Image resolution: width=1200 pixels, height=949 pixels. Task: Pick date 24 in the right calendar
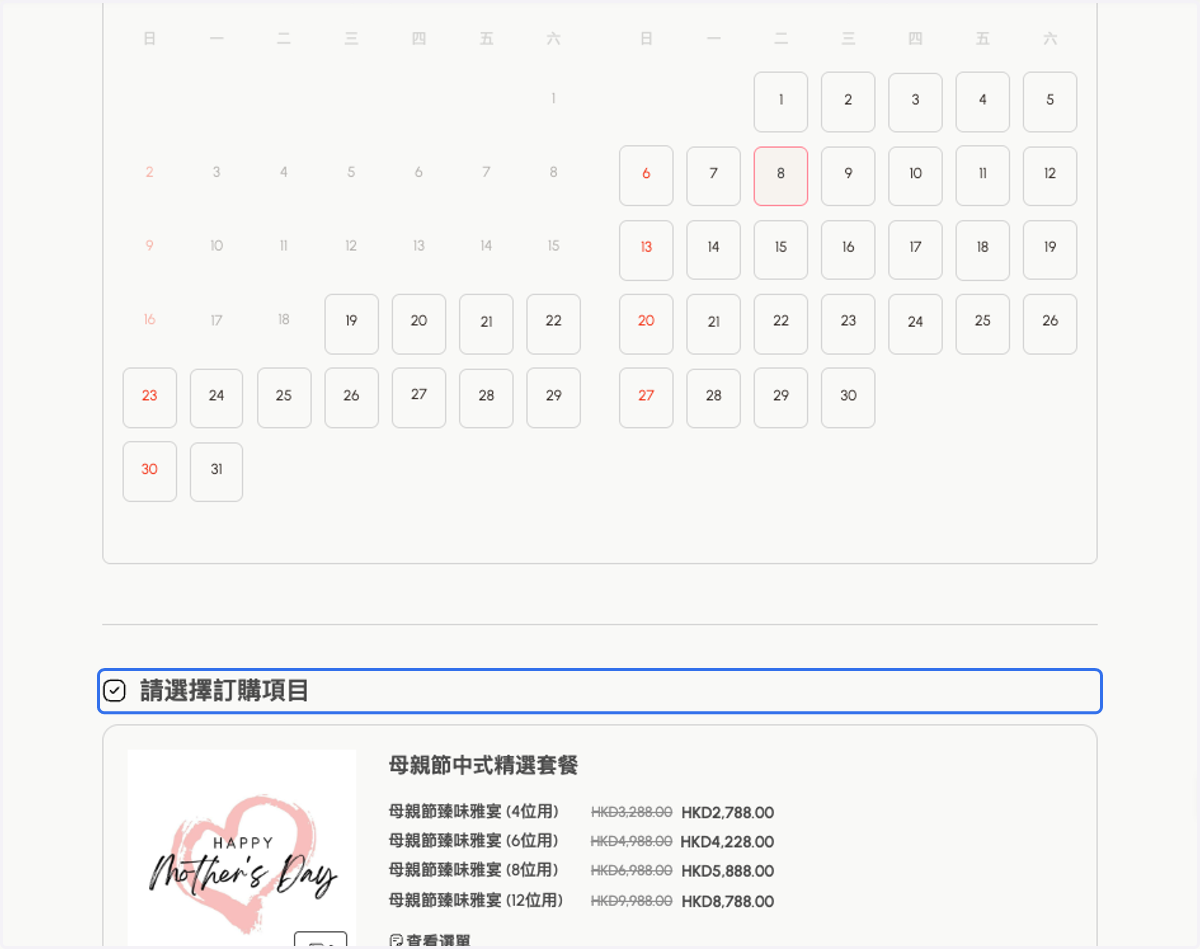click(x=915, y=324)
